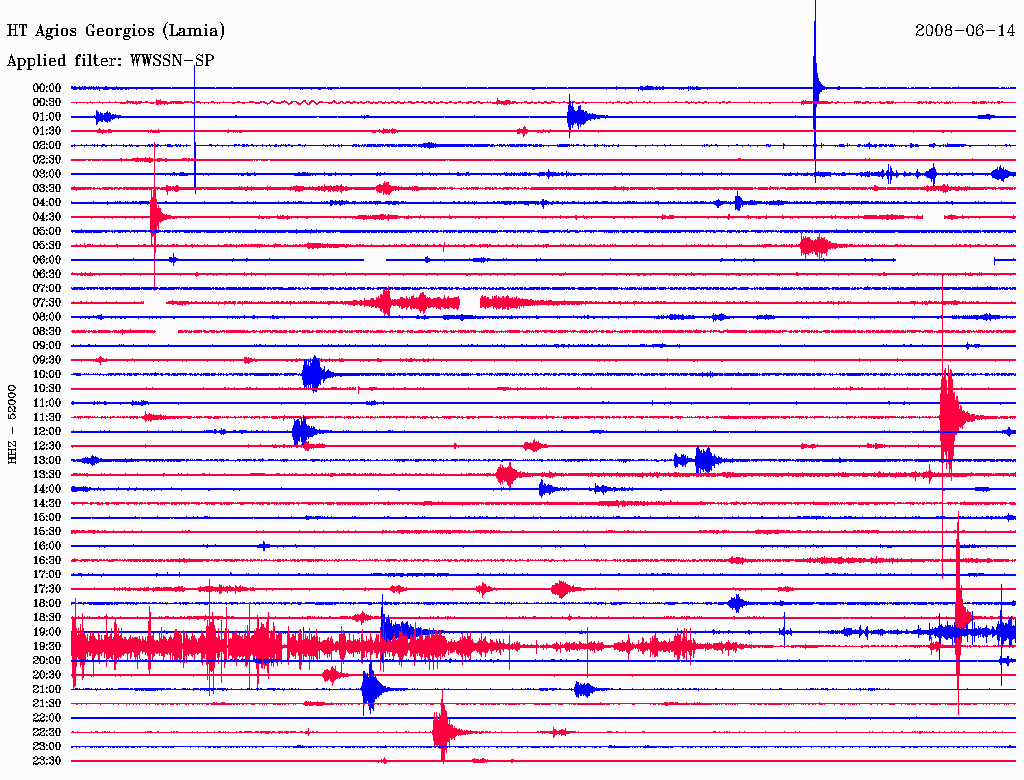Pick the 08:00 time label
Viewport: 1024px width, 780px height.
coord(47,317)
